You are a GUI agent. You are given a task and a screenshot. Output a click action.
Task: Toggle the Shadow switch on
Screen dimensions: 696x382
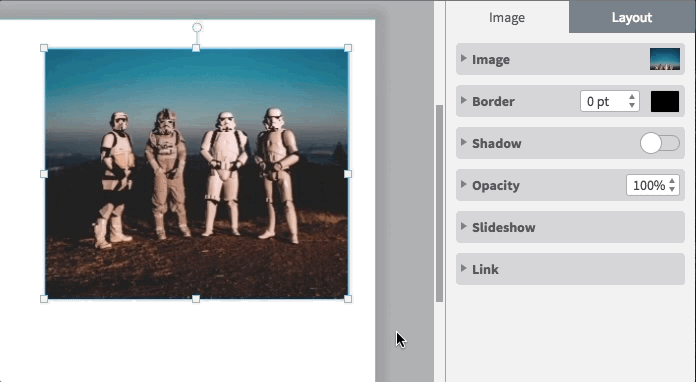pos(660,143)
